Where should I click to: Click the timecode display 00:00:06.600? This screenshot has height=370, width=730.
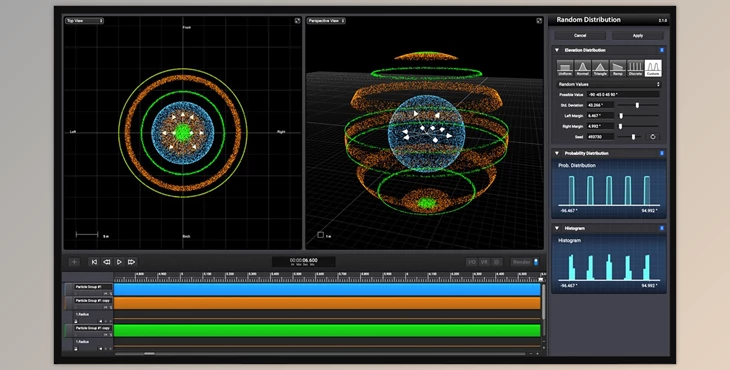click(304, 262)
